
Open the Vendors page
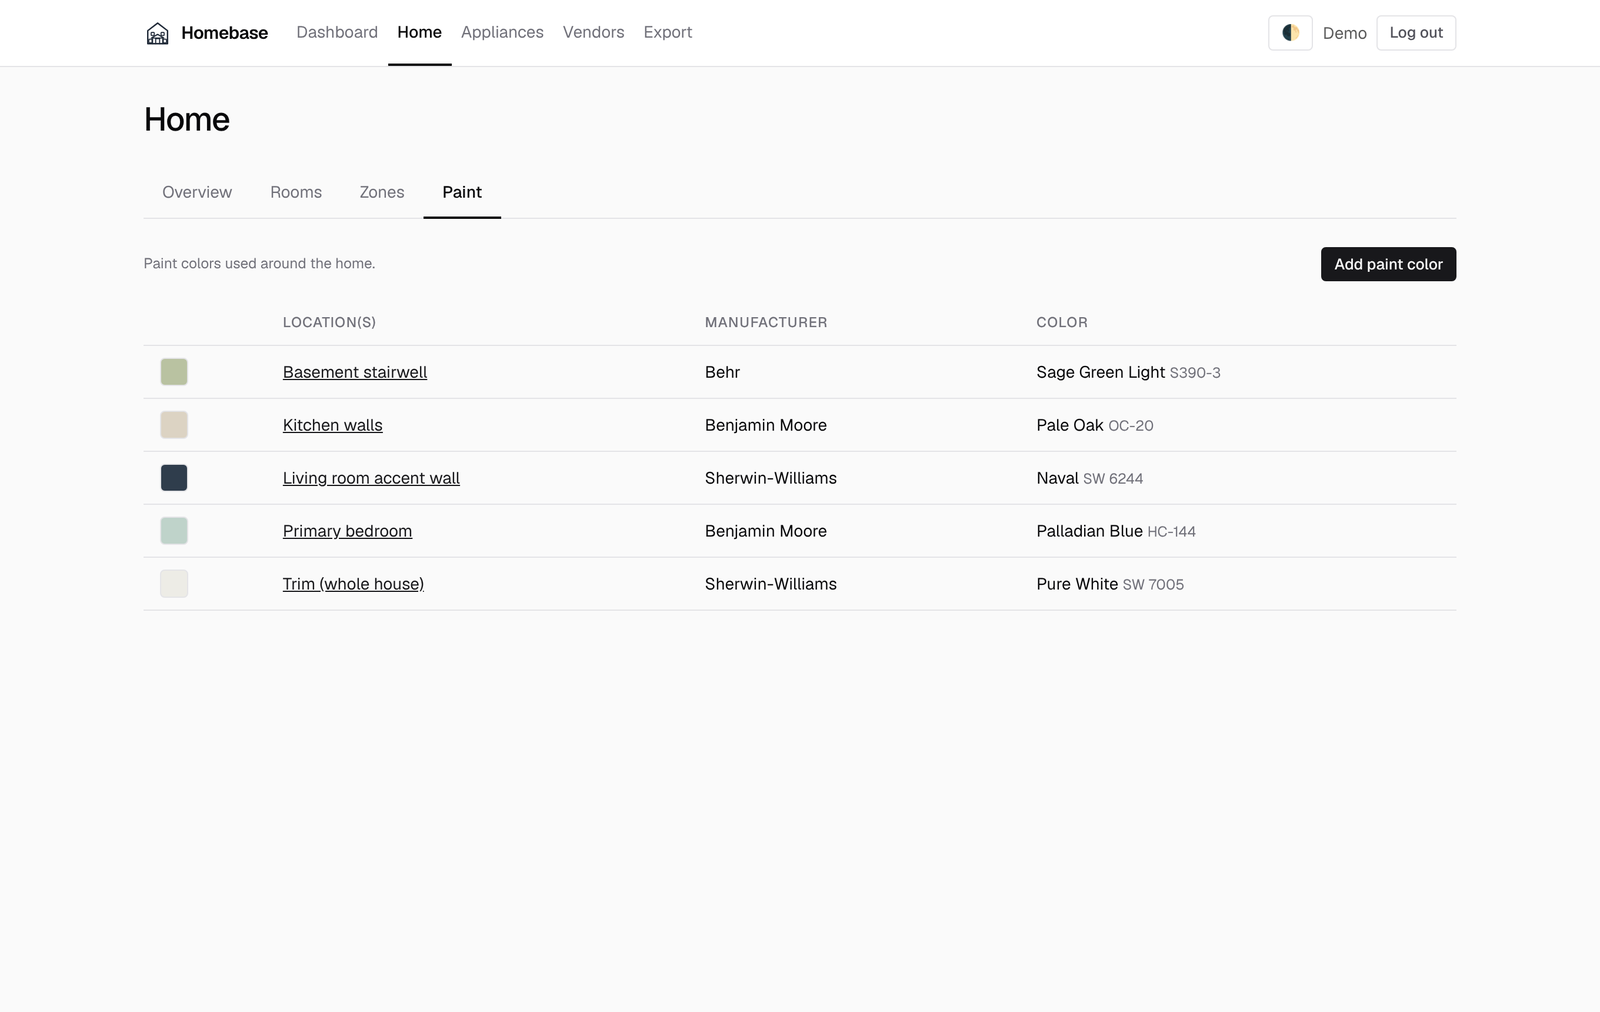593,32
